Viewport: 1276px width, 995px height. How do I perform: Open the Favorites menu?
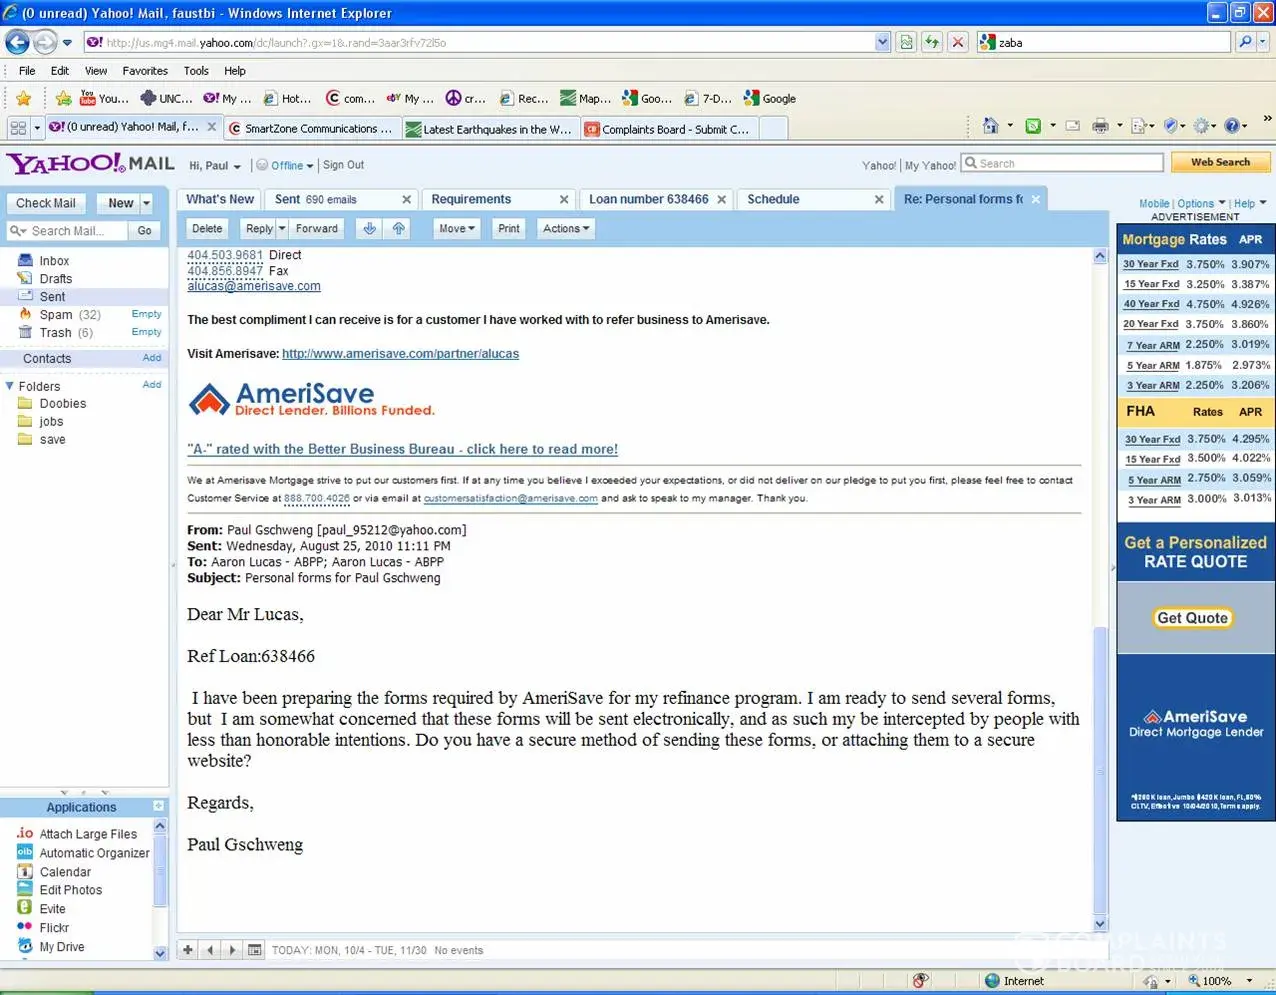pos(145,71)
